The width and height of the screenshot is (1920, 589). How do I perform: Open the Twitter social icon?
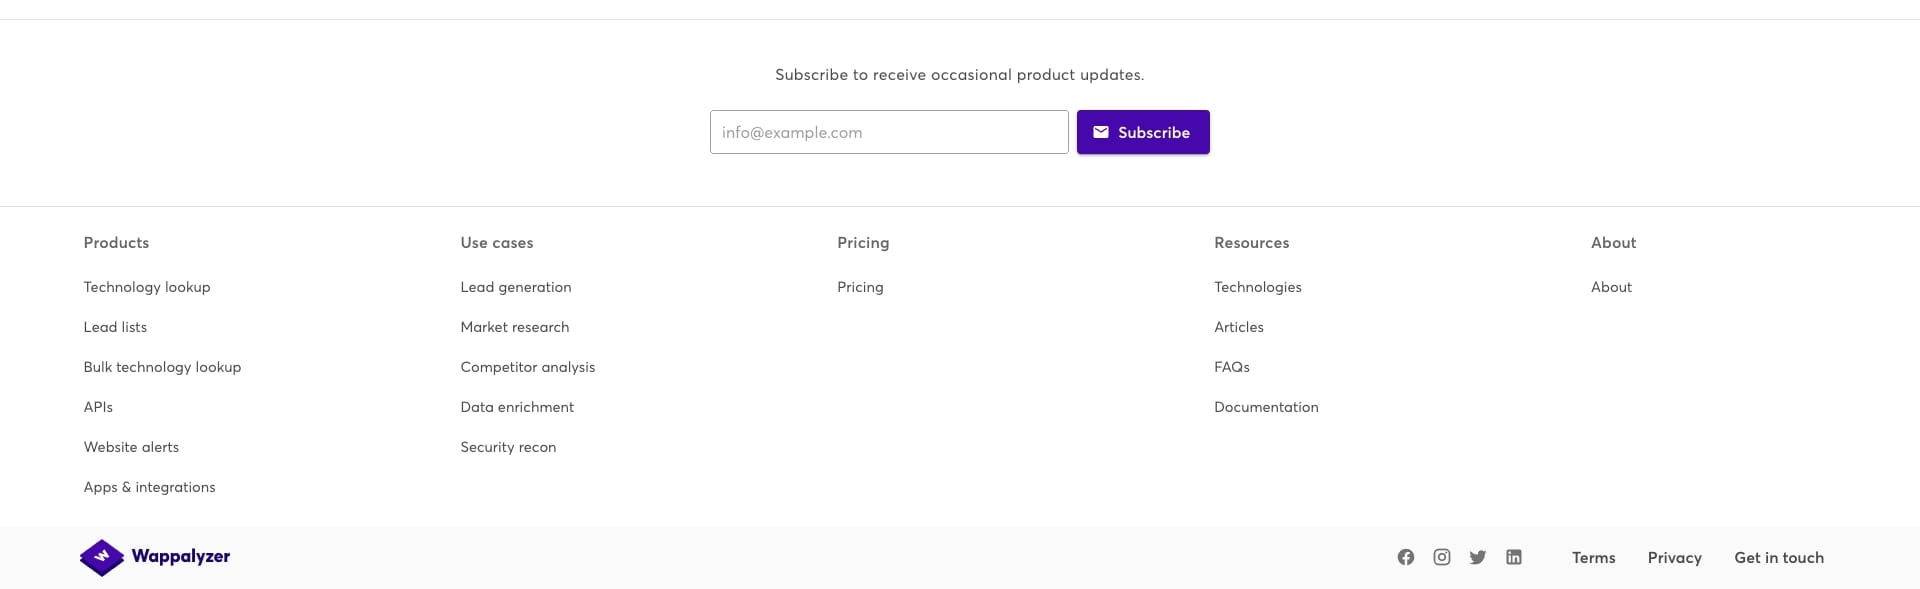1477,557
